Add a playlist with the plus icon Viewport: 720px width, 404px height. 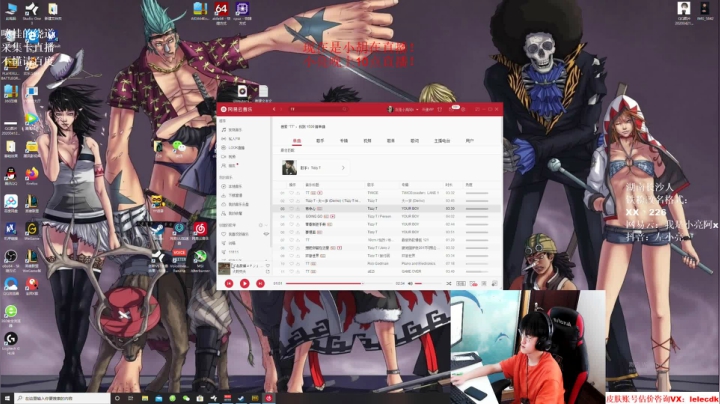260,225
